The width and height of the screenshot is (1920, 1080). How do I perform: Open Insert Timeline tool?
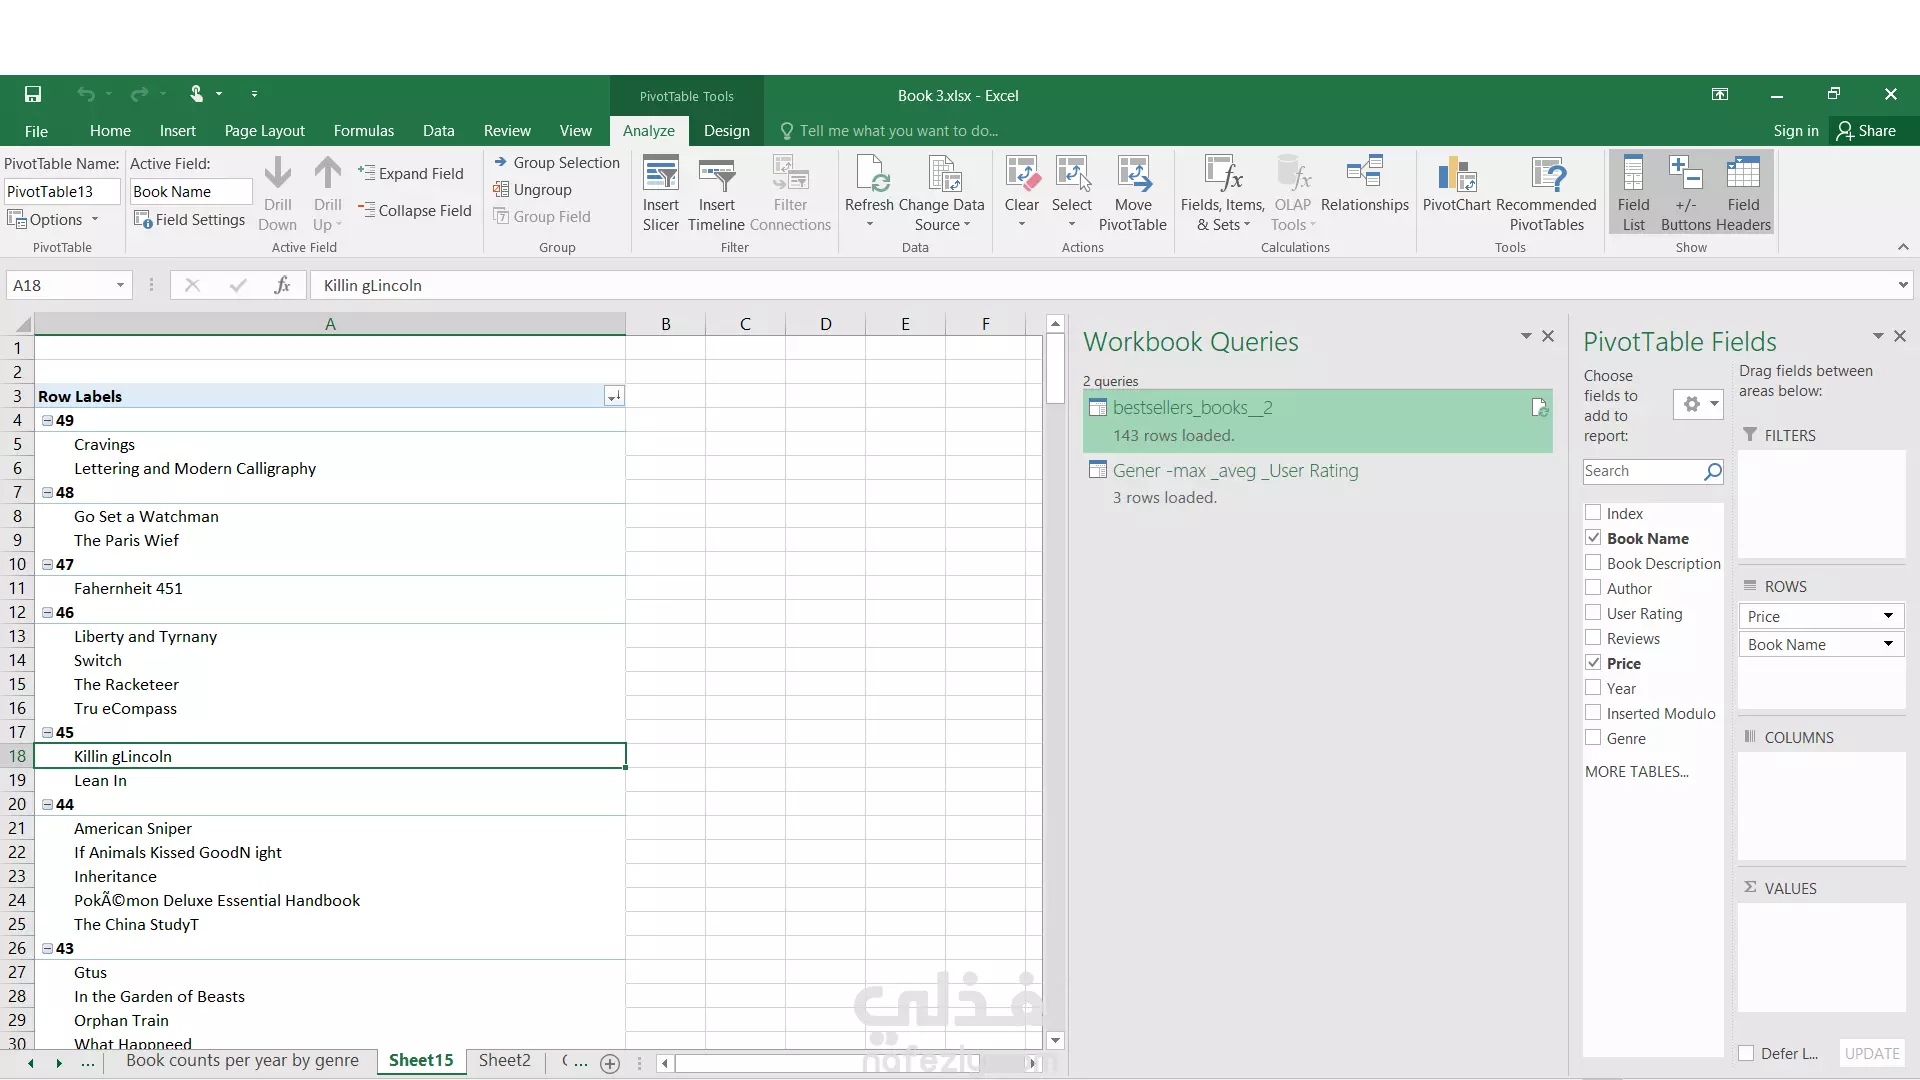tap(716, 195)
